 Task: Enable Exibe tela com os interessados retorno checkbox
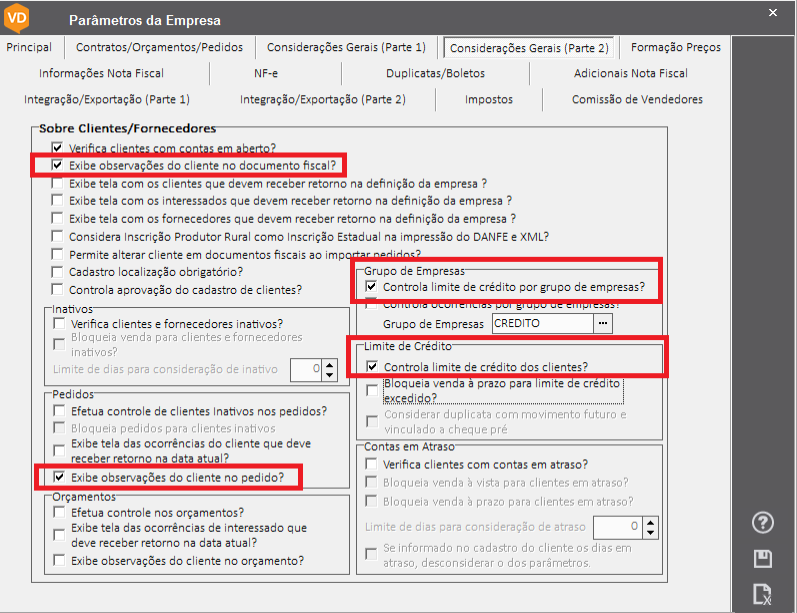57,200
